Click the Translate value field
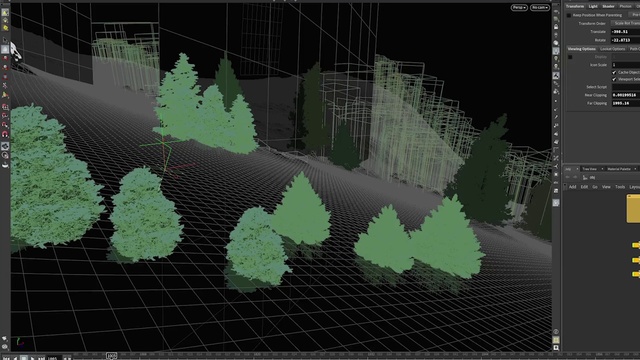Screen dimensions: 640x360 (625, 31)
